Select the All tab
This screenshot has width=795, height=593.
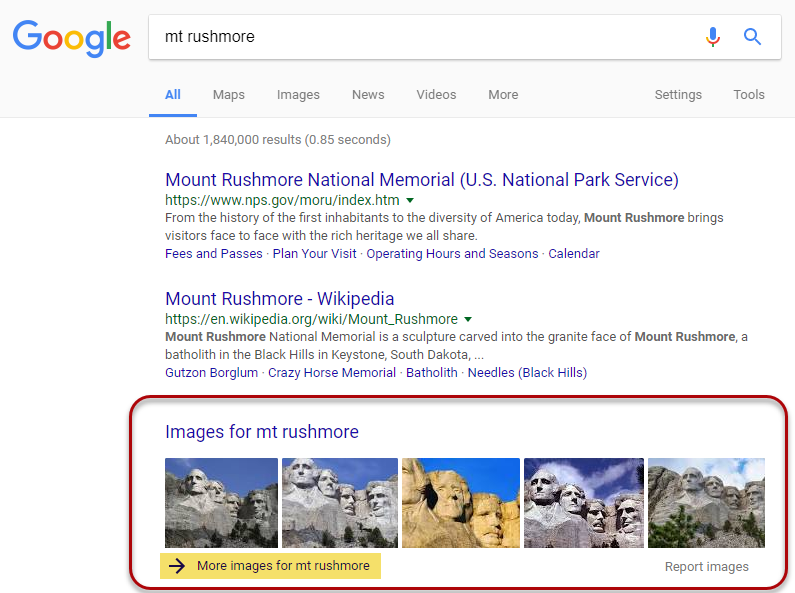172,95
